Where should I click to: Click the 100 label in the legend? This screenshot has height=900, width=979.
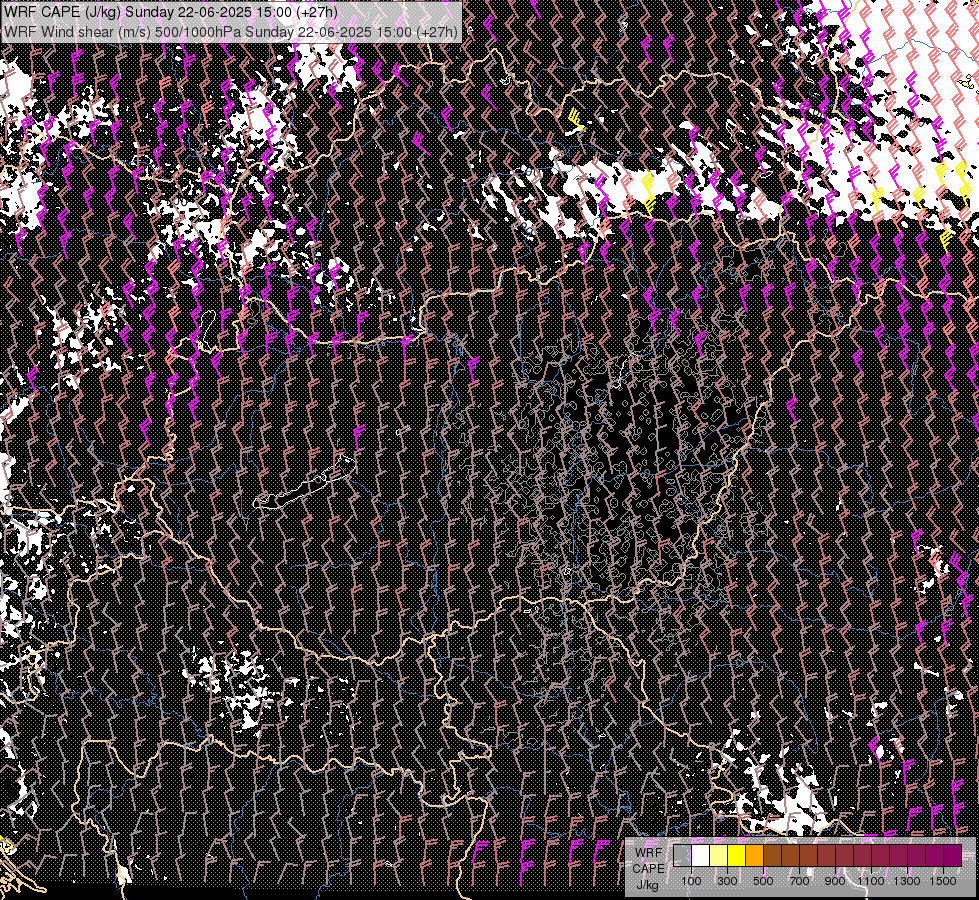(x=691, y=881)
